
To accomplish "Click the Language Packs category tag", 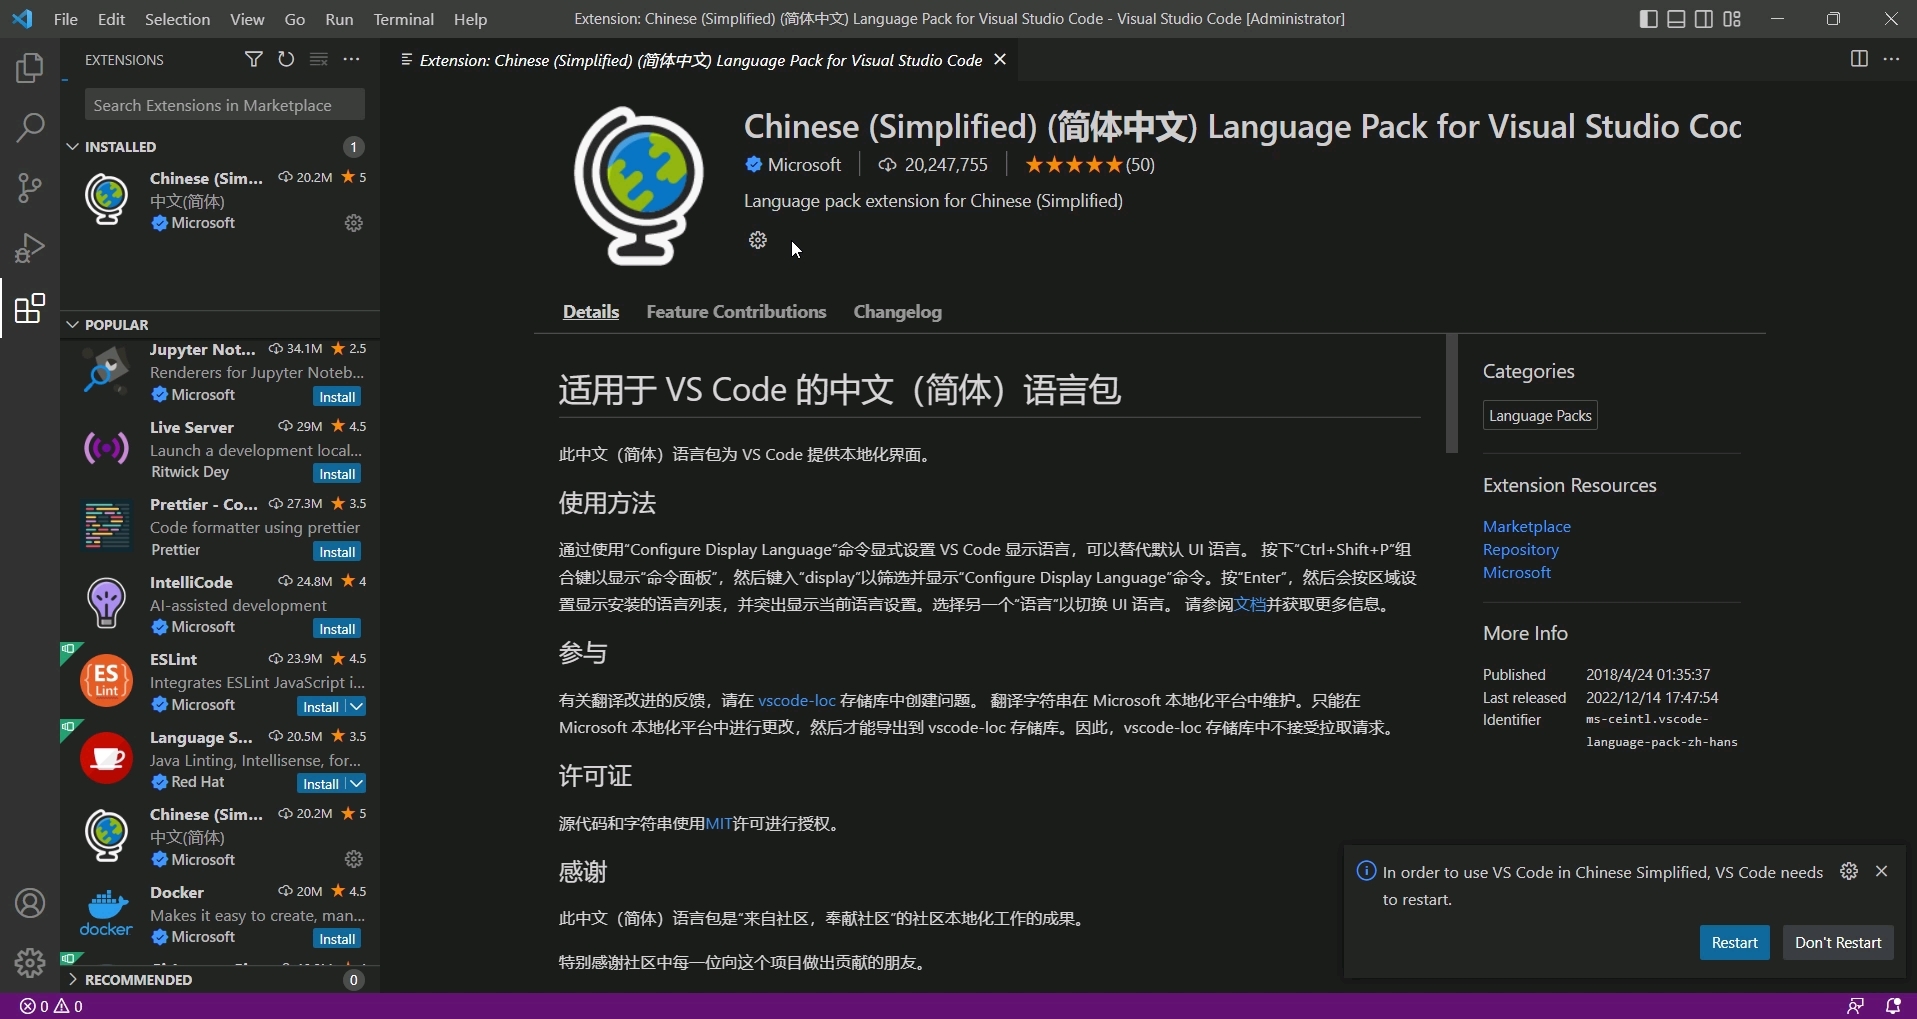I will (x=1540, y=416).
